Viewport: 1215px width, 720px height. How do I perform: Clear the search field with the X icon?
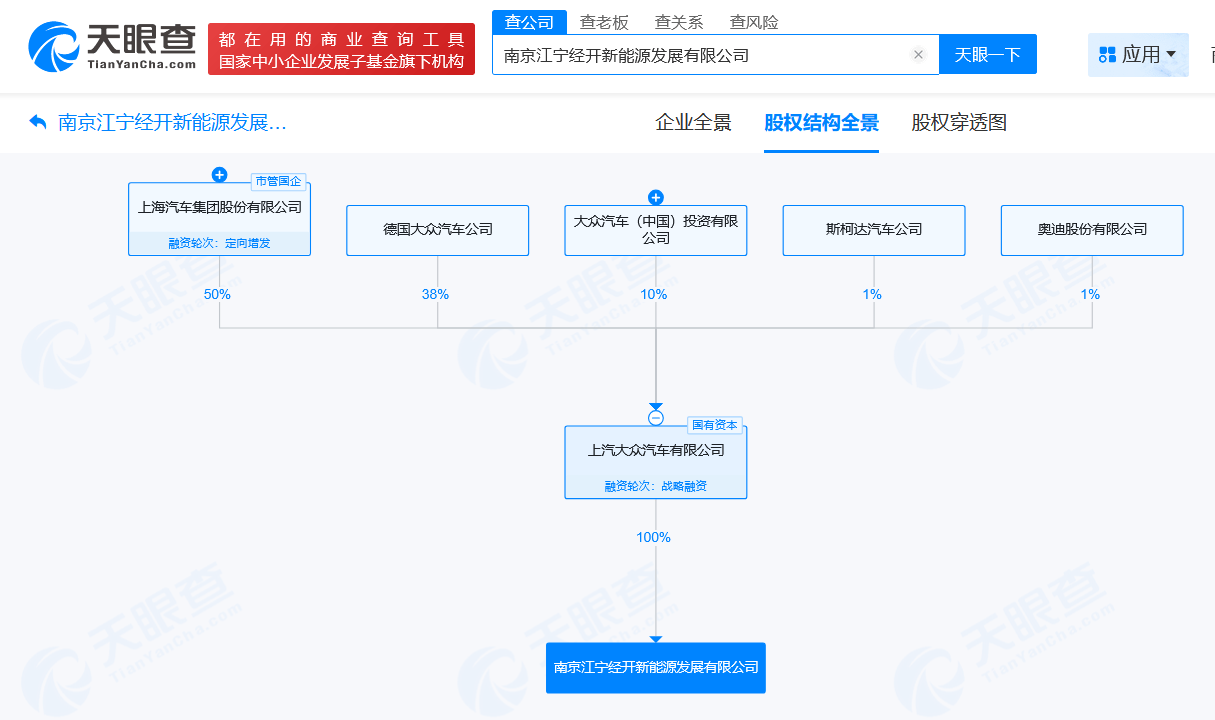(918, 55)
